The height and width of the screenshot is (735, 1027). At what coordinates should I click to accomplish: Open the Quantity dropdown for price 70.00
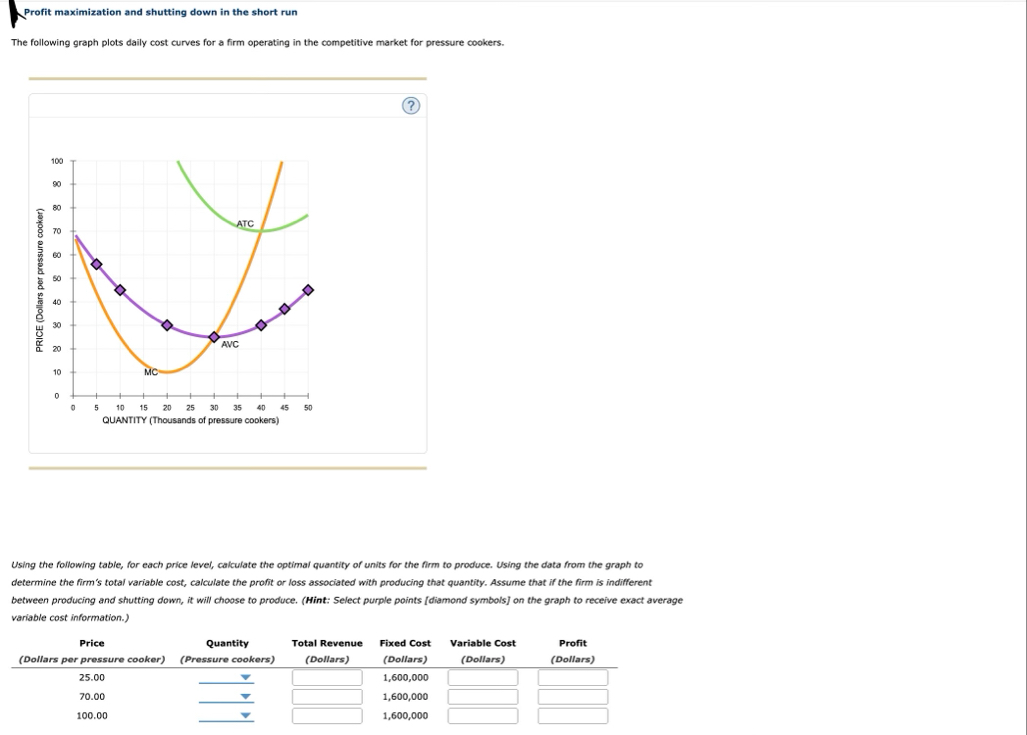tap(243, 697)
